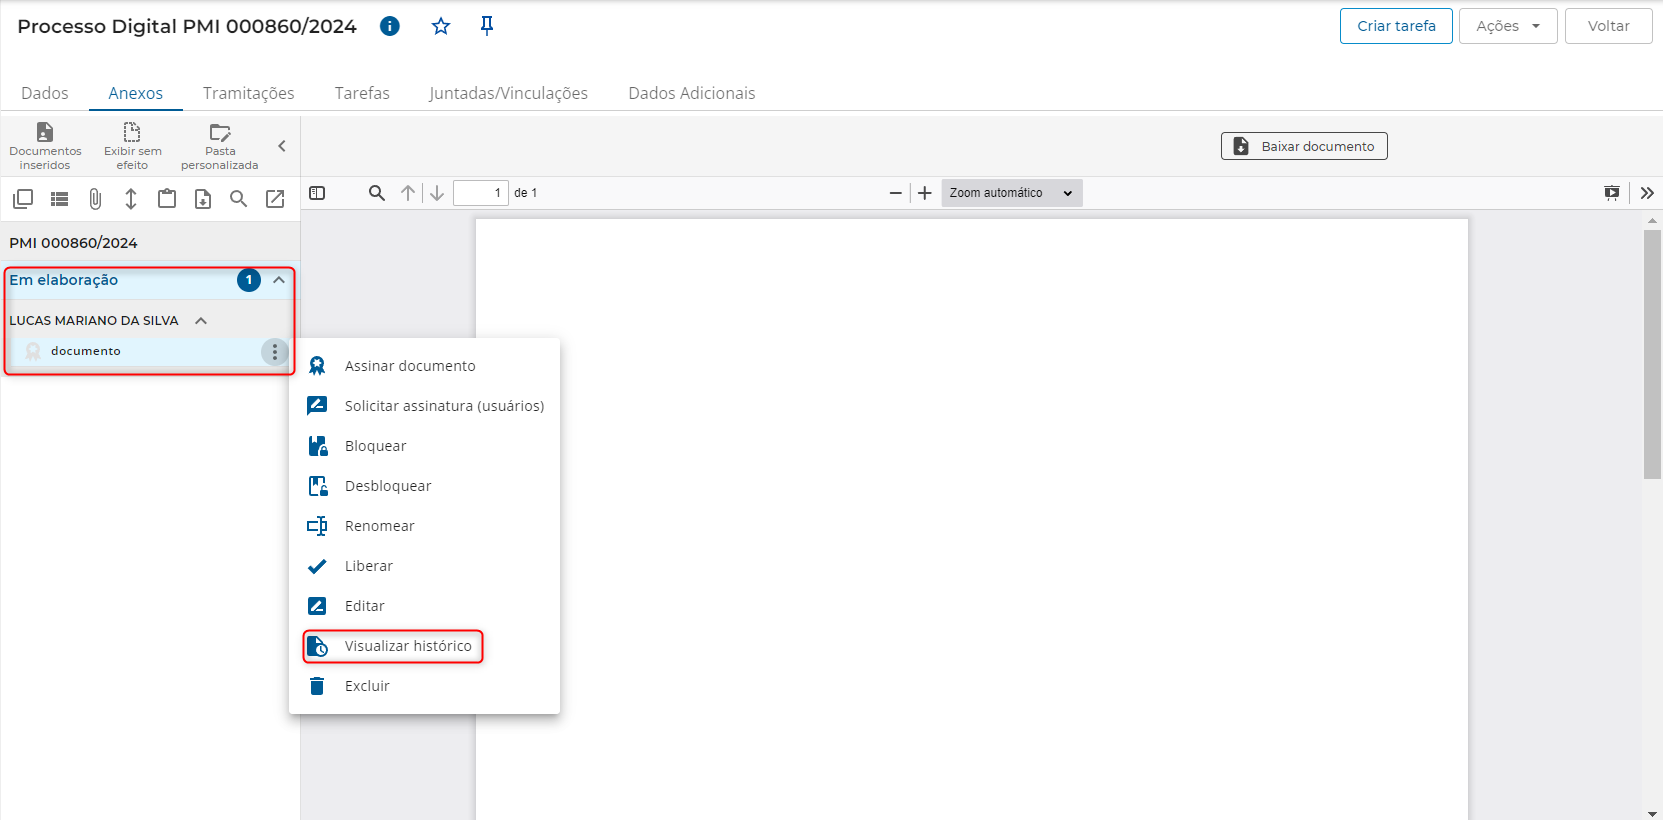
Task: Open Documentos inseridos view
Action: (45, 146)
